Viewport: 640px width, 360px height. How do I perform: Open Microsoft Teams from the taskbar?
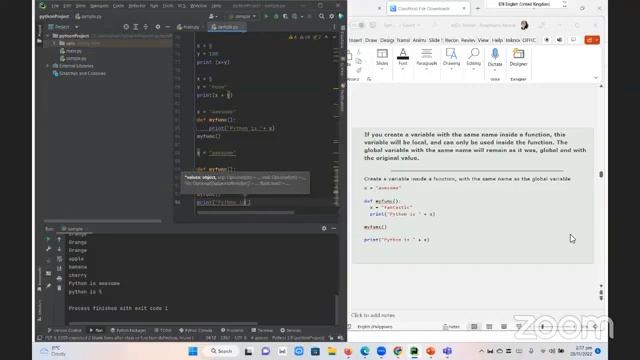pyautogui.click(x=447, y=351)
